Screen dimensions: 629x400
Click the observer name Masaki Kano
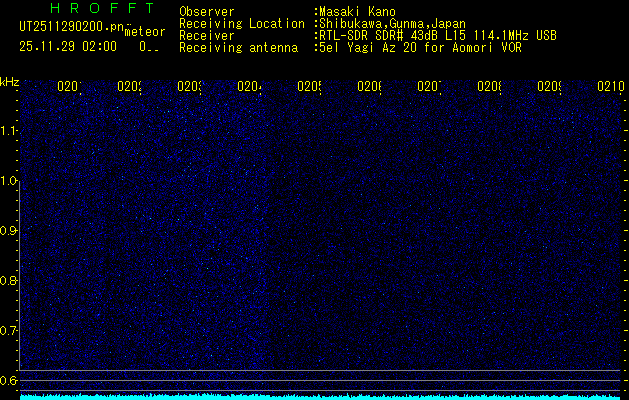[x=357, y=12]
